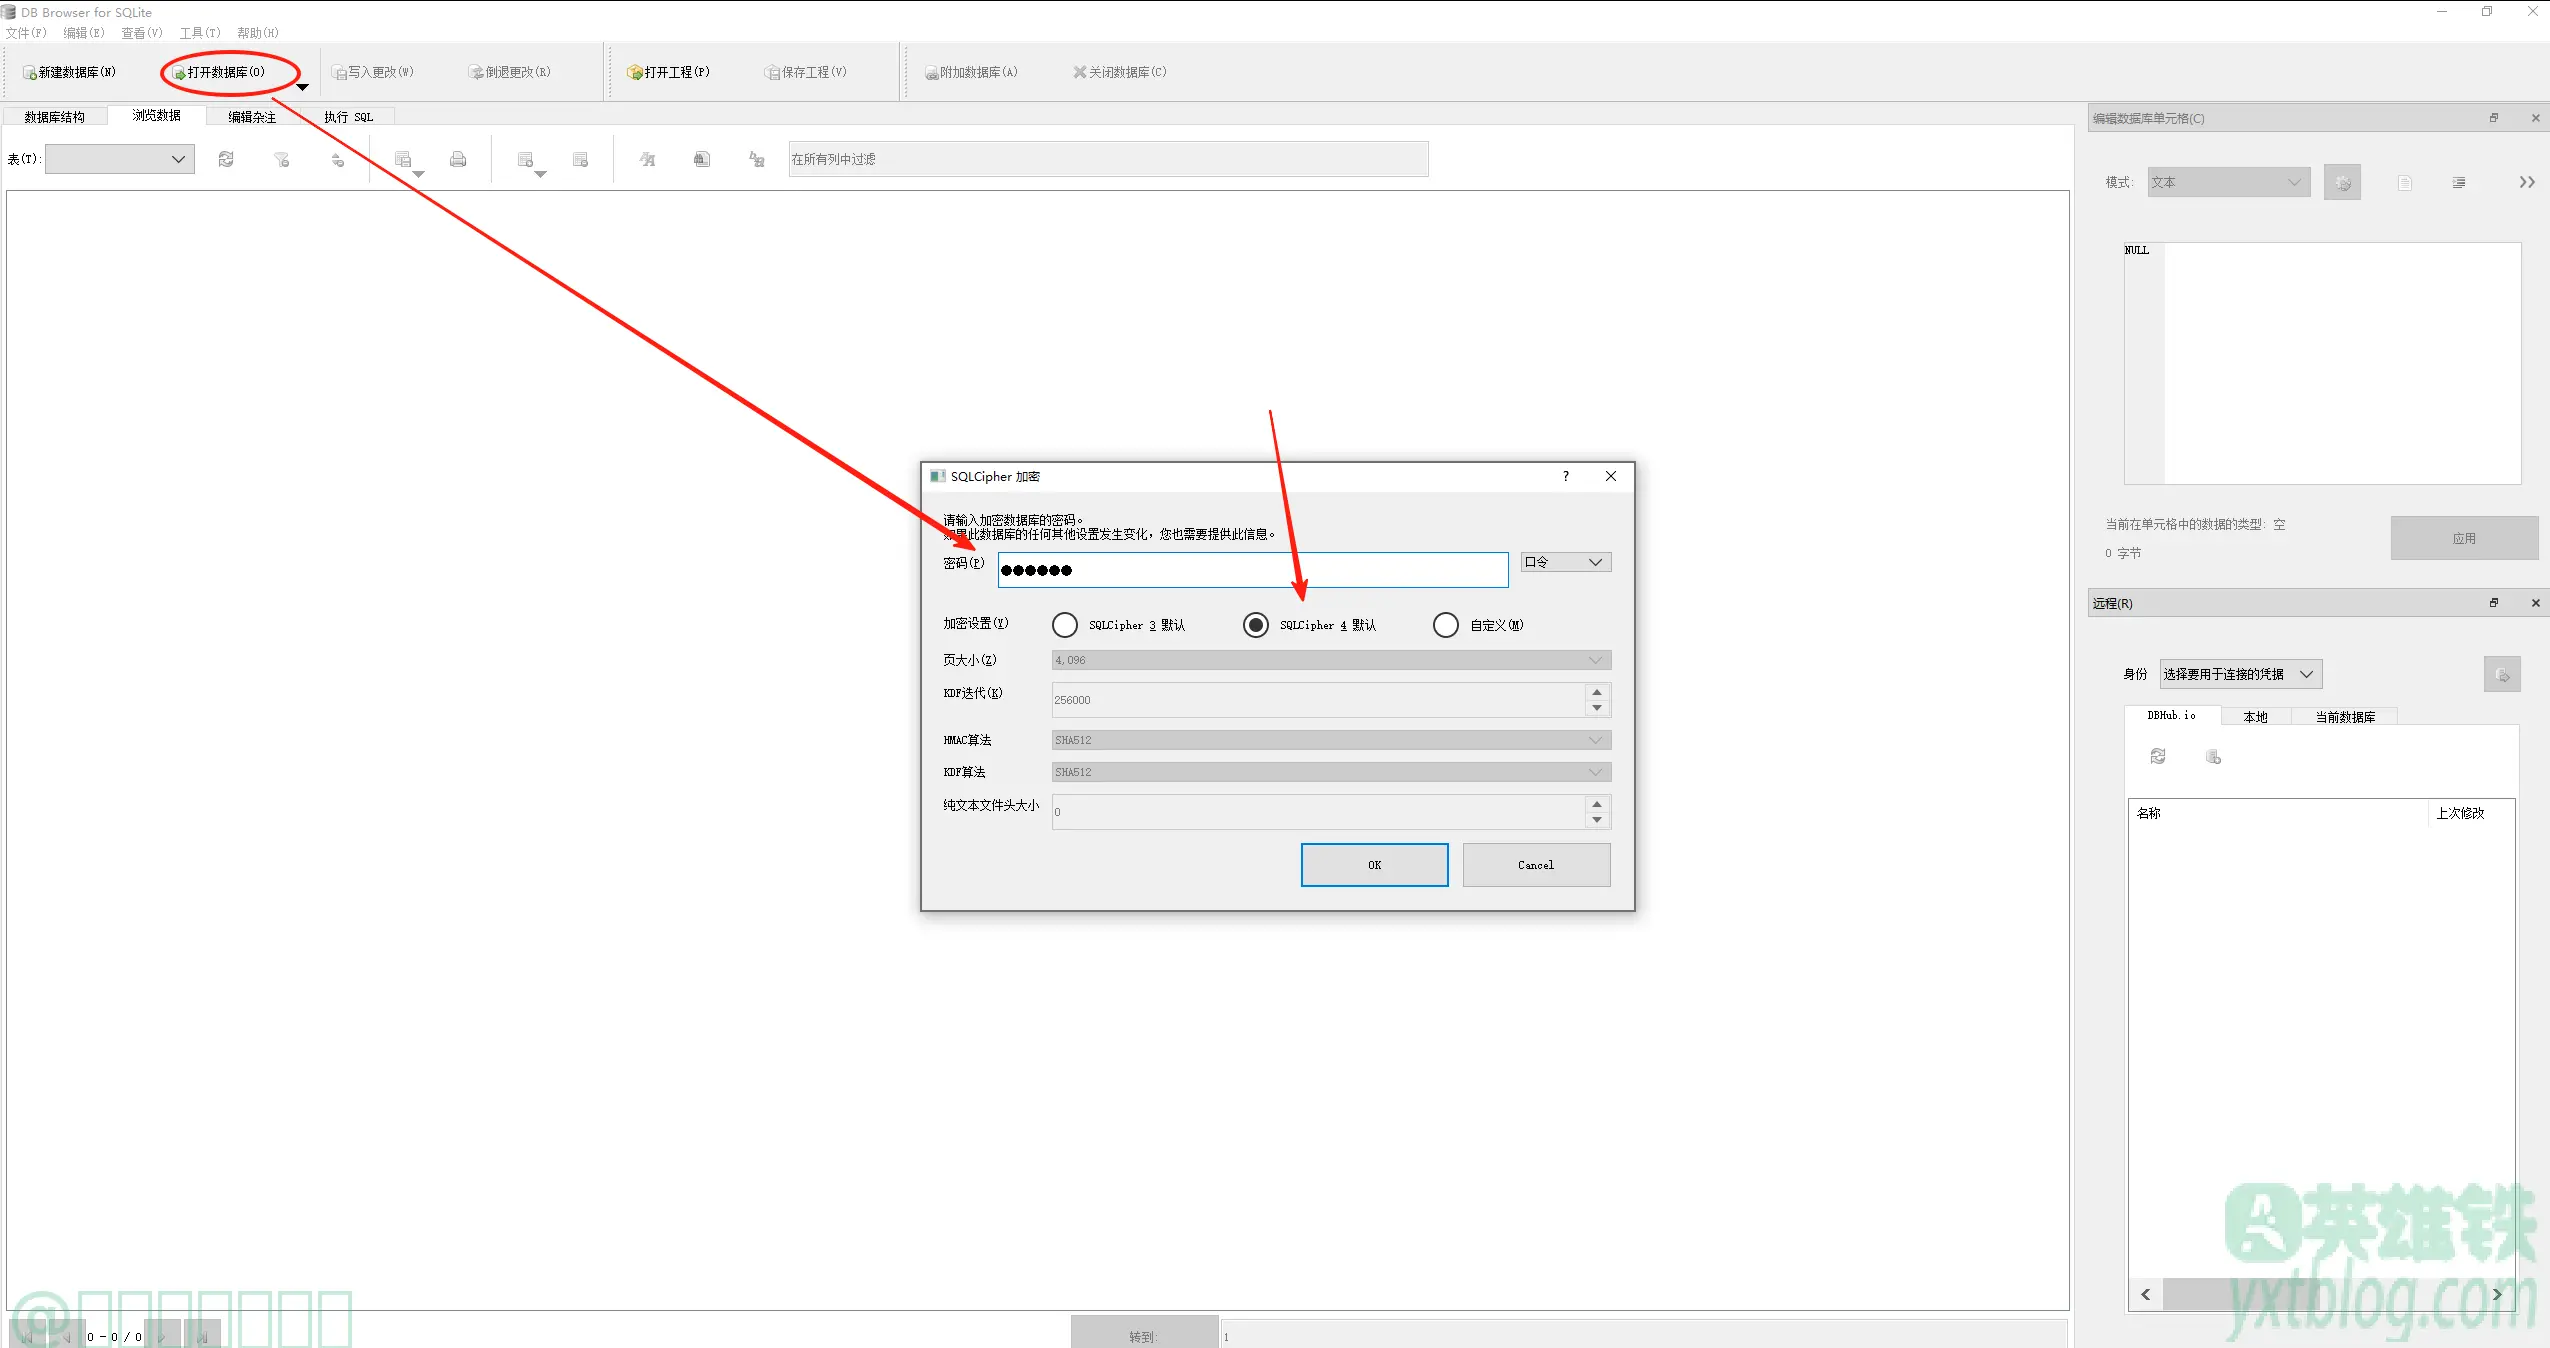Image resolution: width=2550 pixels, height=1348 pixels.
Task: Open the passphrase type (口令) dropdown
Action: coord(1566,562)
